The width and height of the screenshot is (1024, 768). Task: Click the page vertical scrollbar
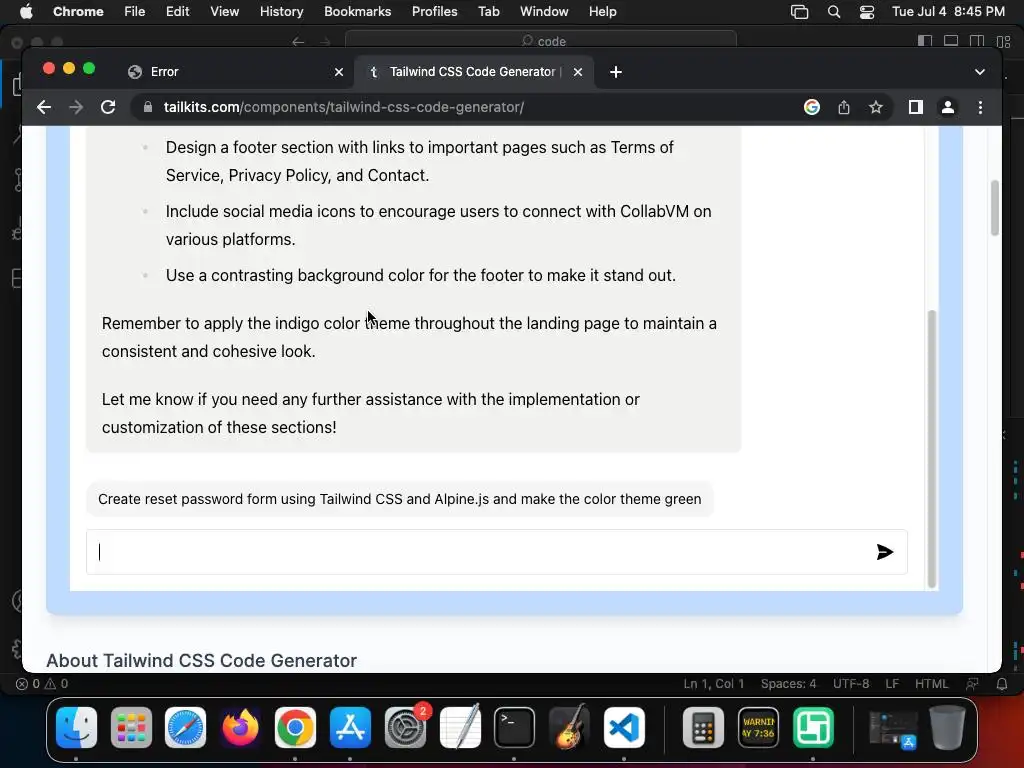point(995,208)
